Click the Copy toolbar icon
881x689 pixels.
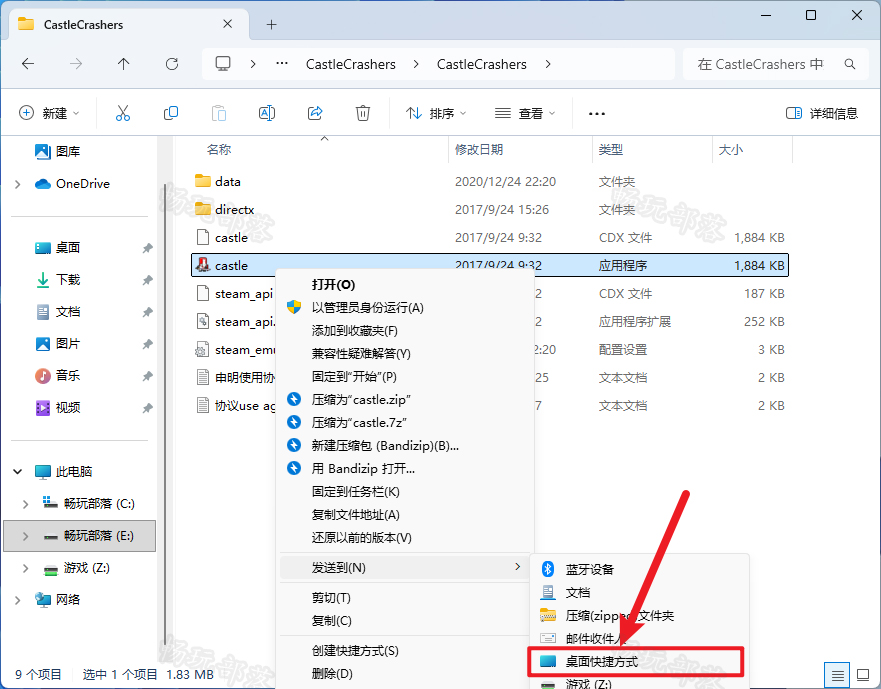[171, 114]
